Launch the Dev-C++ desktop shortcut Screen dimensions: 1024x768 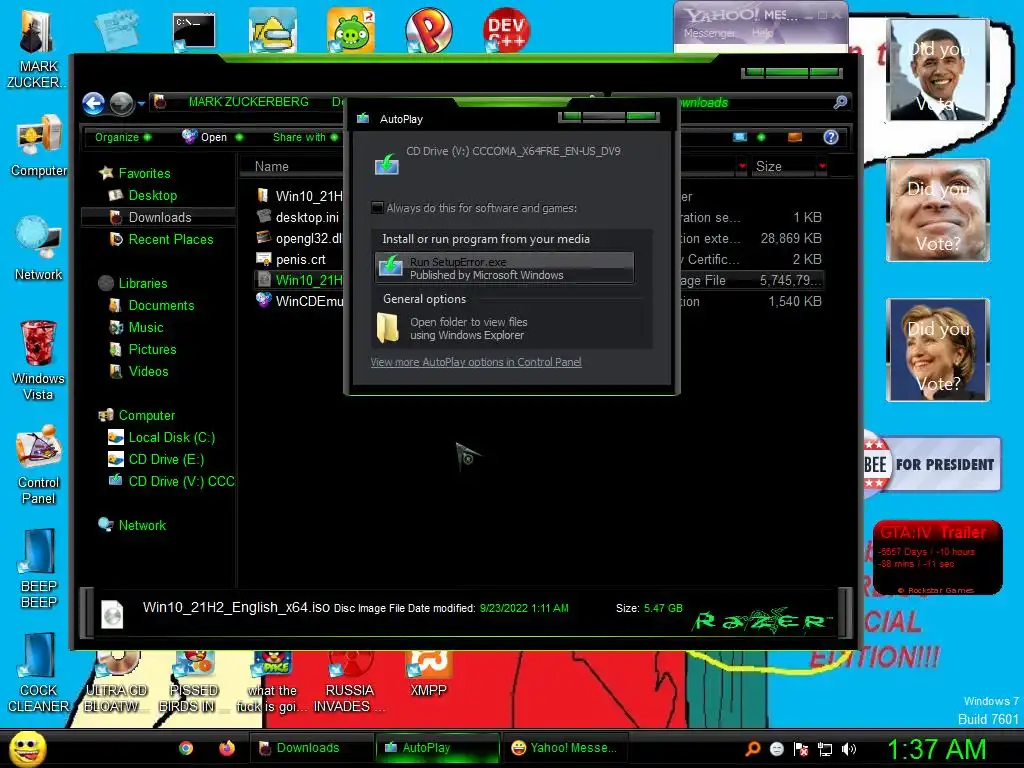click(507, 30)
